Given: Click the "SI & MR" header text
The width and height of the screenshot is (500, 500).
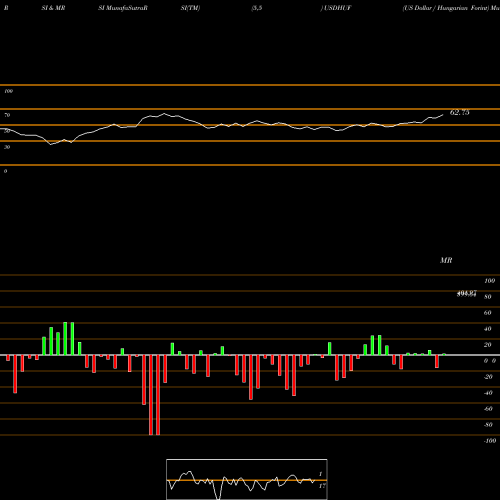Looking at the screenshot, I should pyautogui.click(x=53, y=8).
